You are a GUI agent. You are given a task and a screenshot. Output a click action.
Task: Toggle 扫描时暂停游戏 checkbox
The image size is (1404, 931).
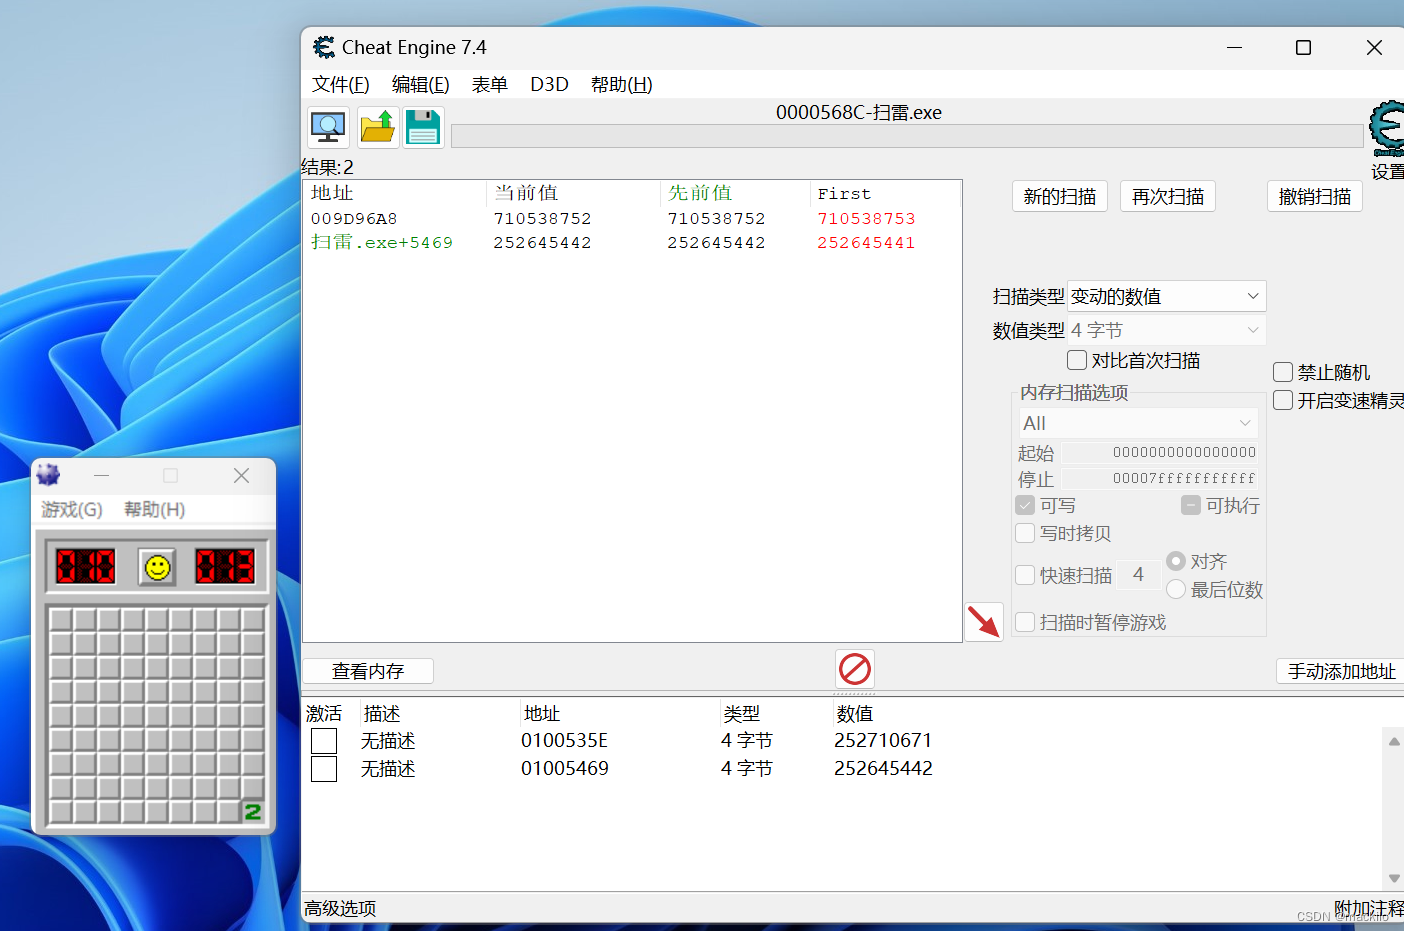[x=1025, y=622]
